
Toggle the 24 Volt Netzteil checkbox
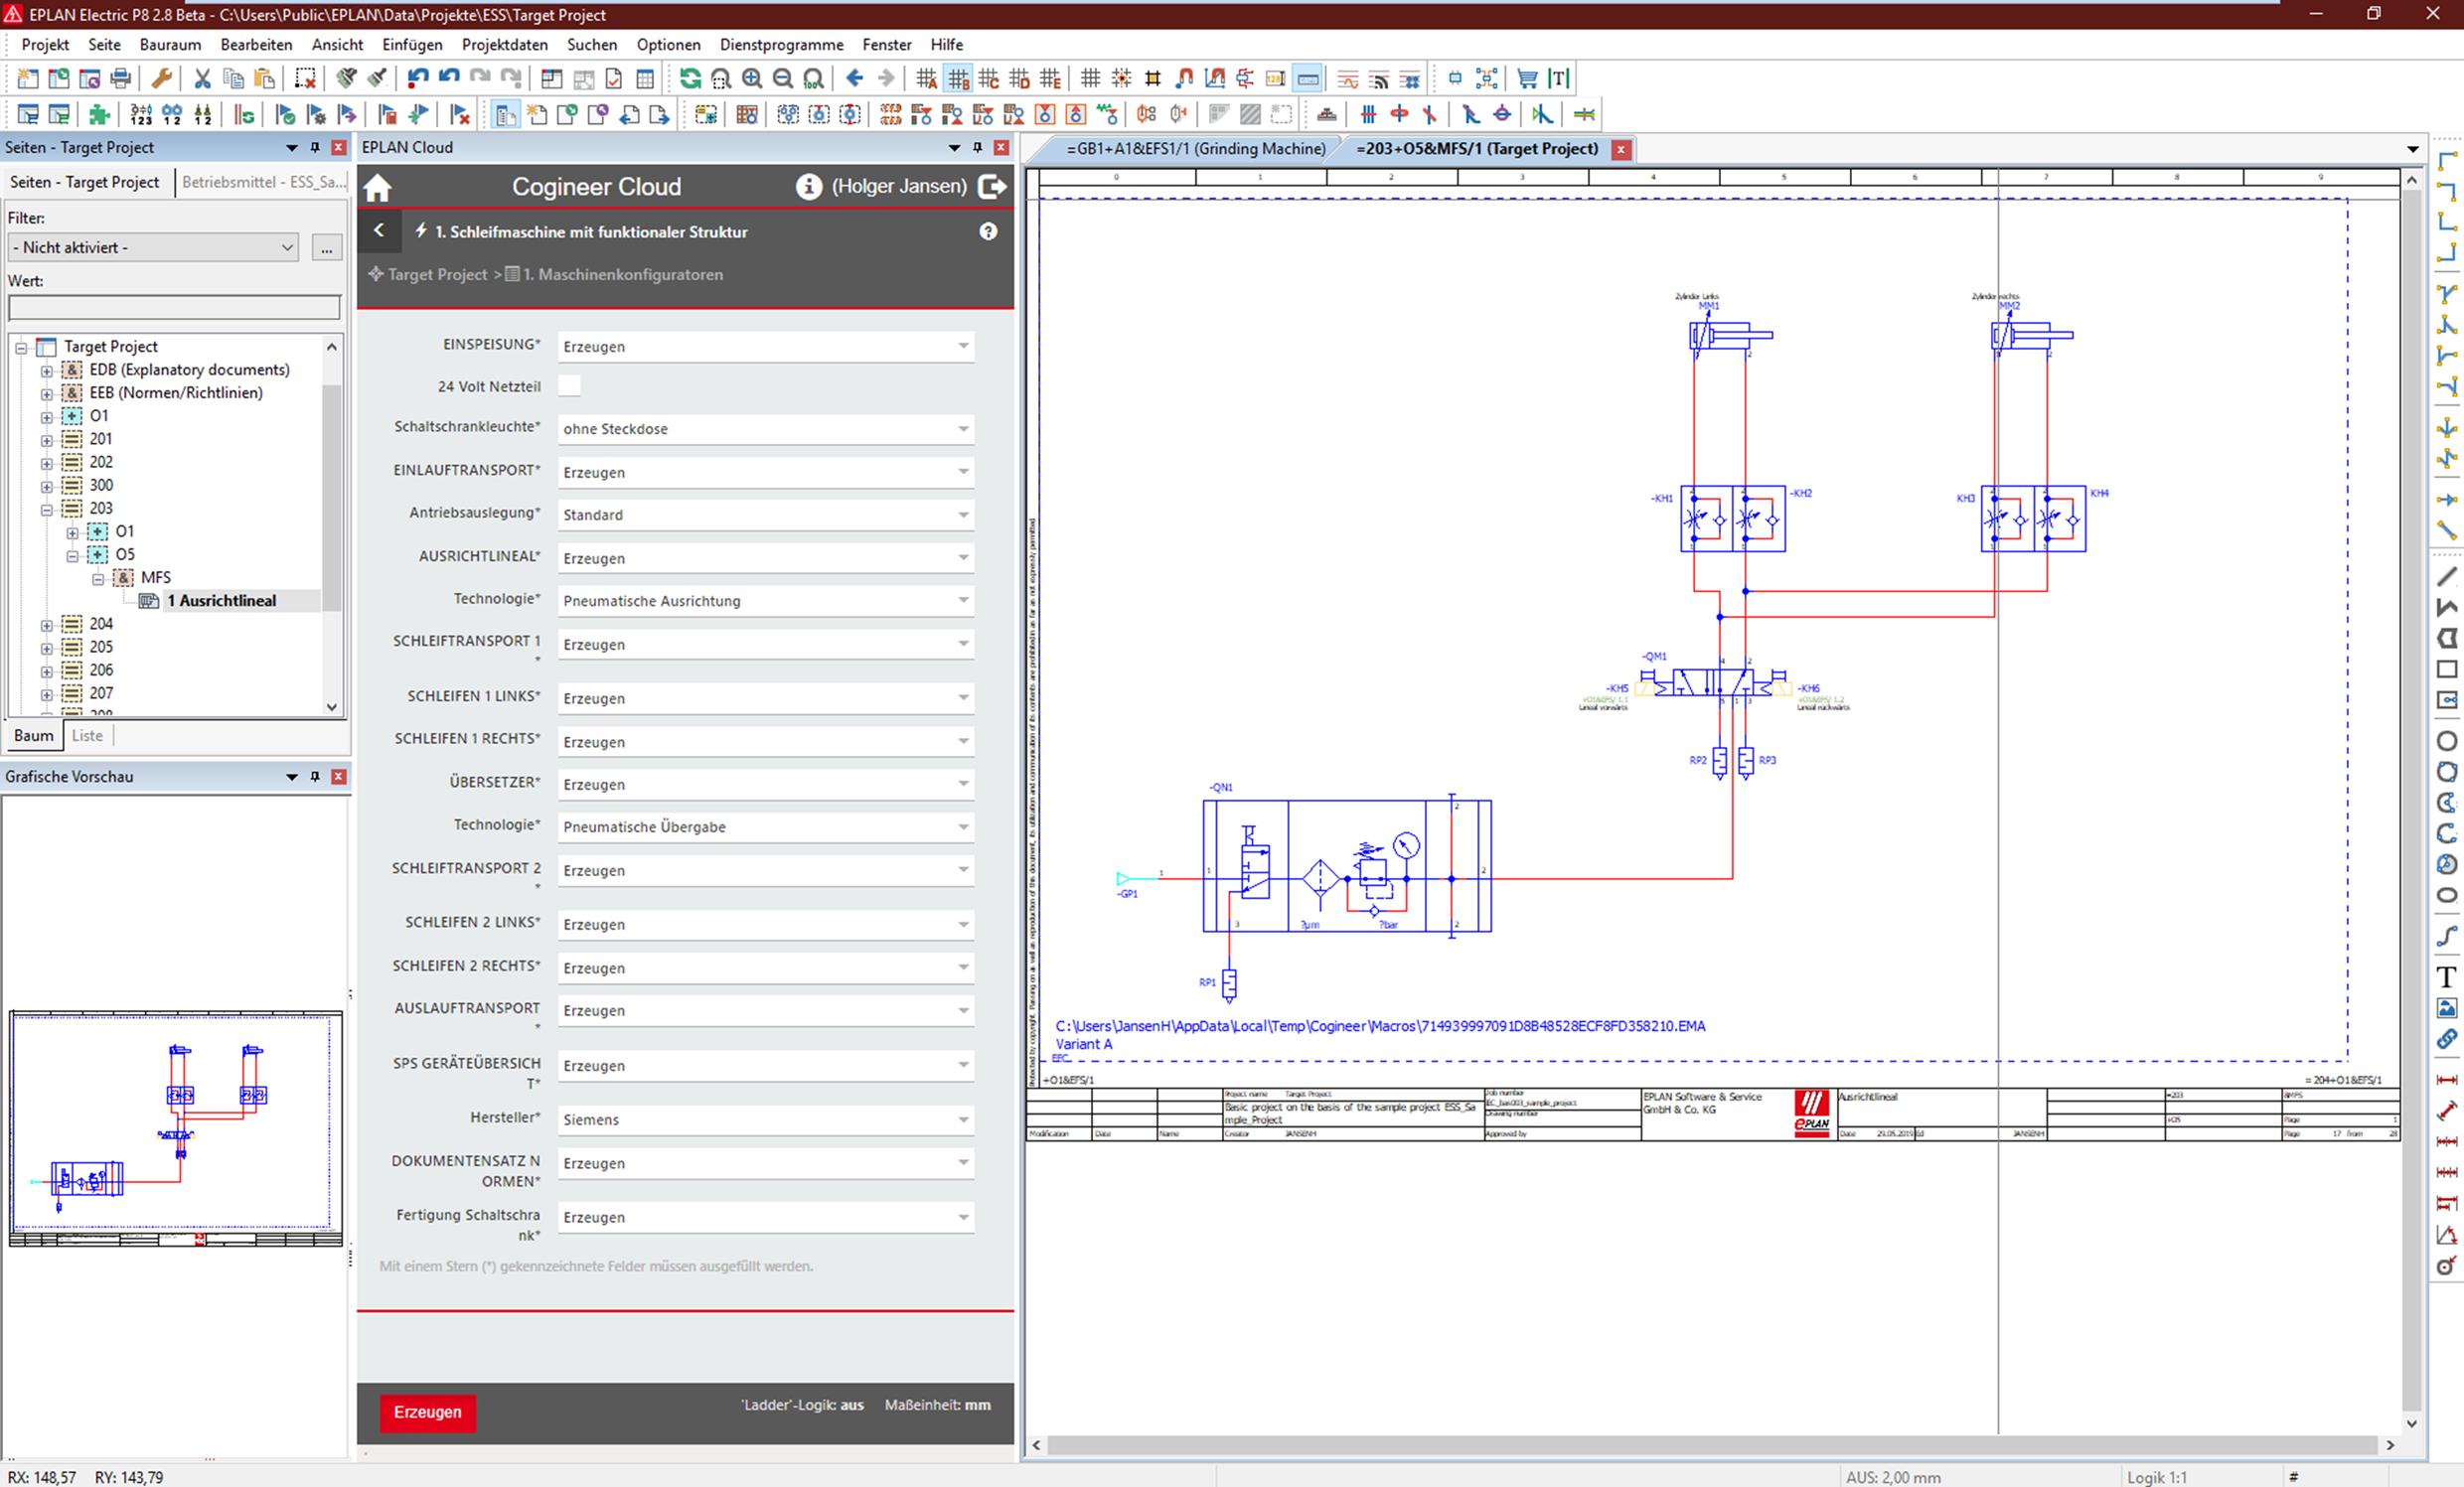tap(569, 386)
